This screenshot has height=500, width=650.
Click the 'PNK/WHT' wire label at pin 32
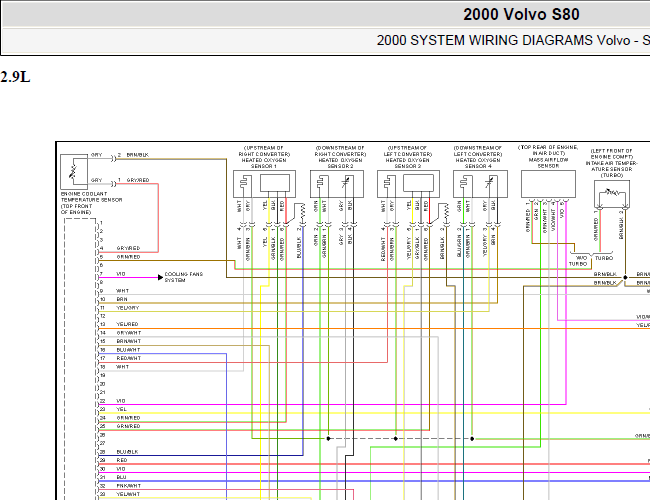129,485
